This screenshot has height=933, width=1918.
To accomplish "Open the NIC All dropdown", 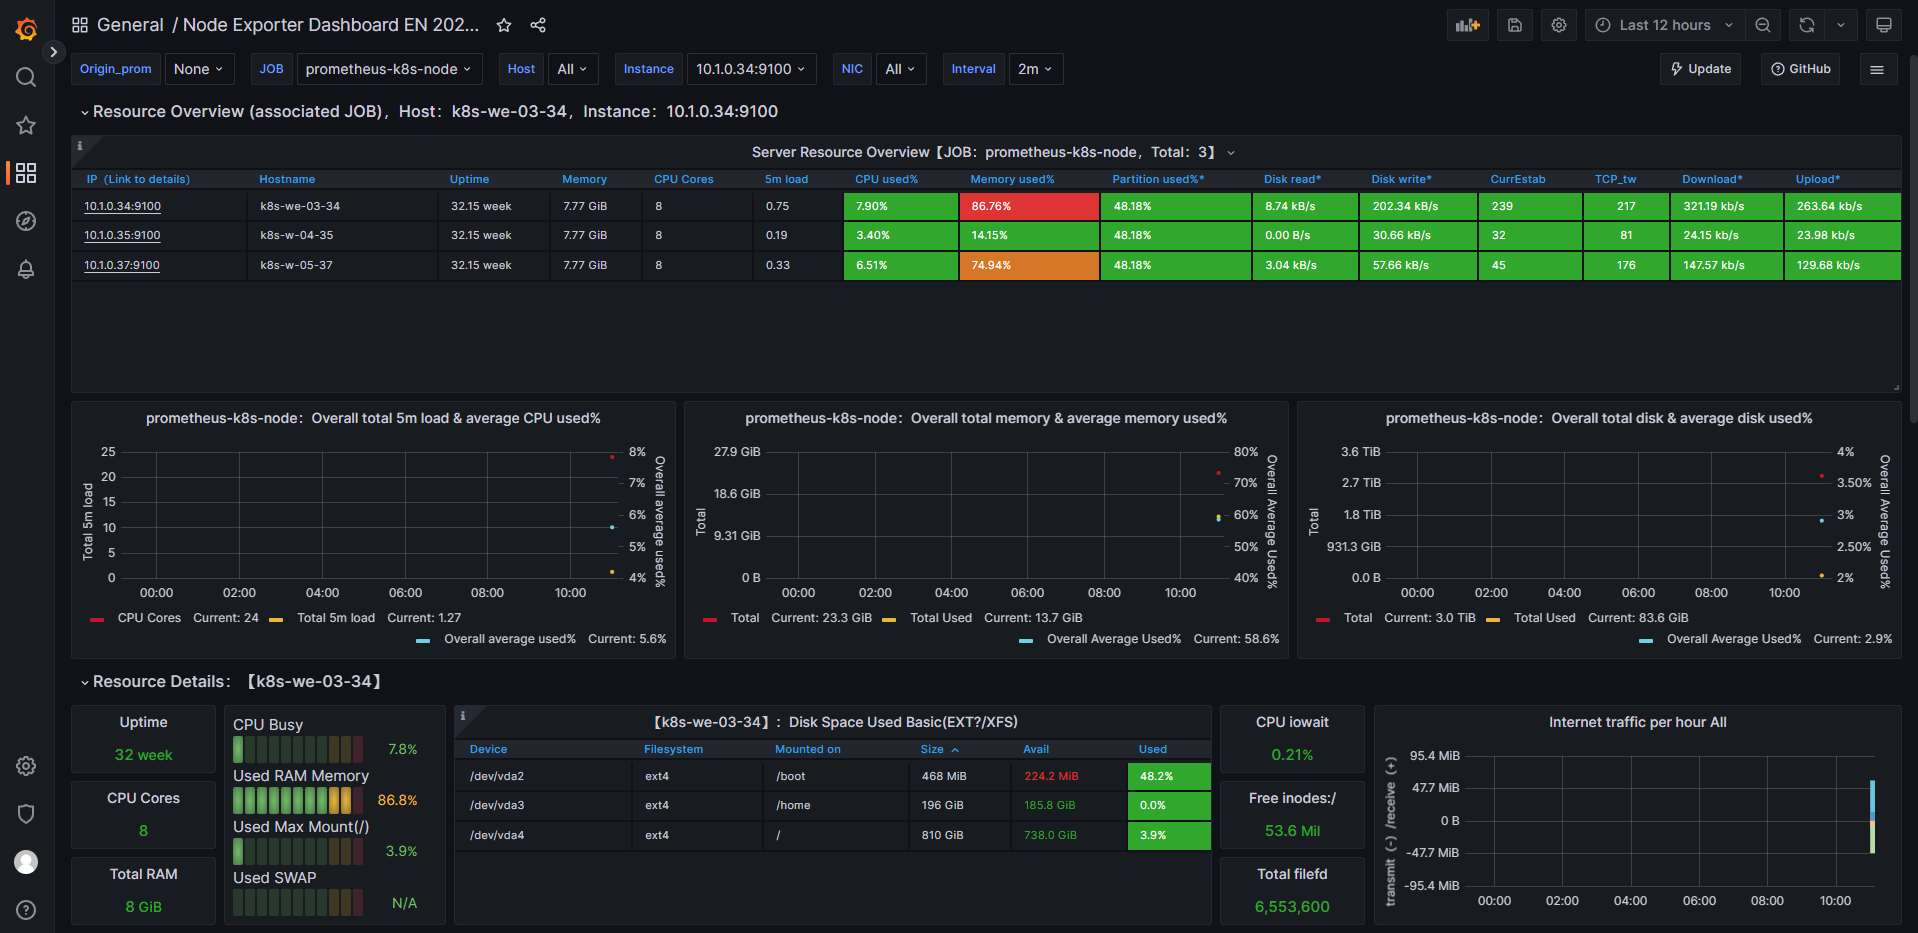I will click(x=901, y=69).
